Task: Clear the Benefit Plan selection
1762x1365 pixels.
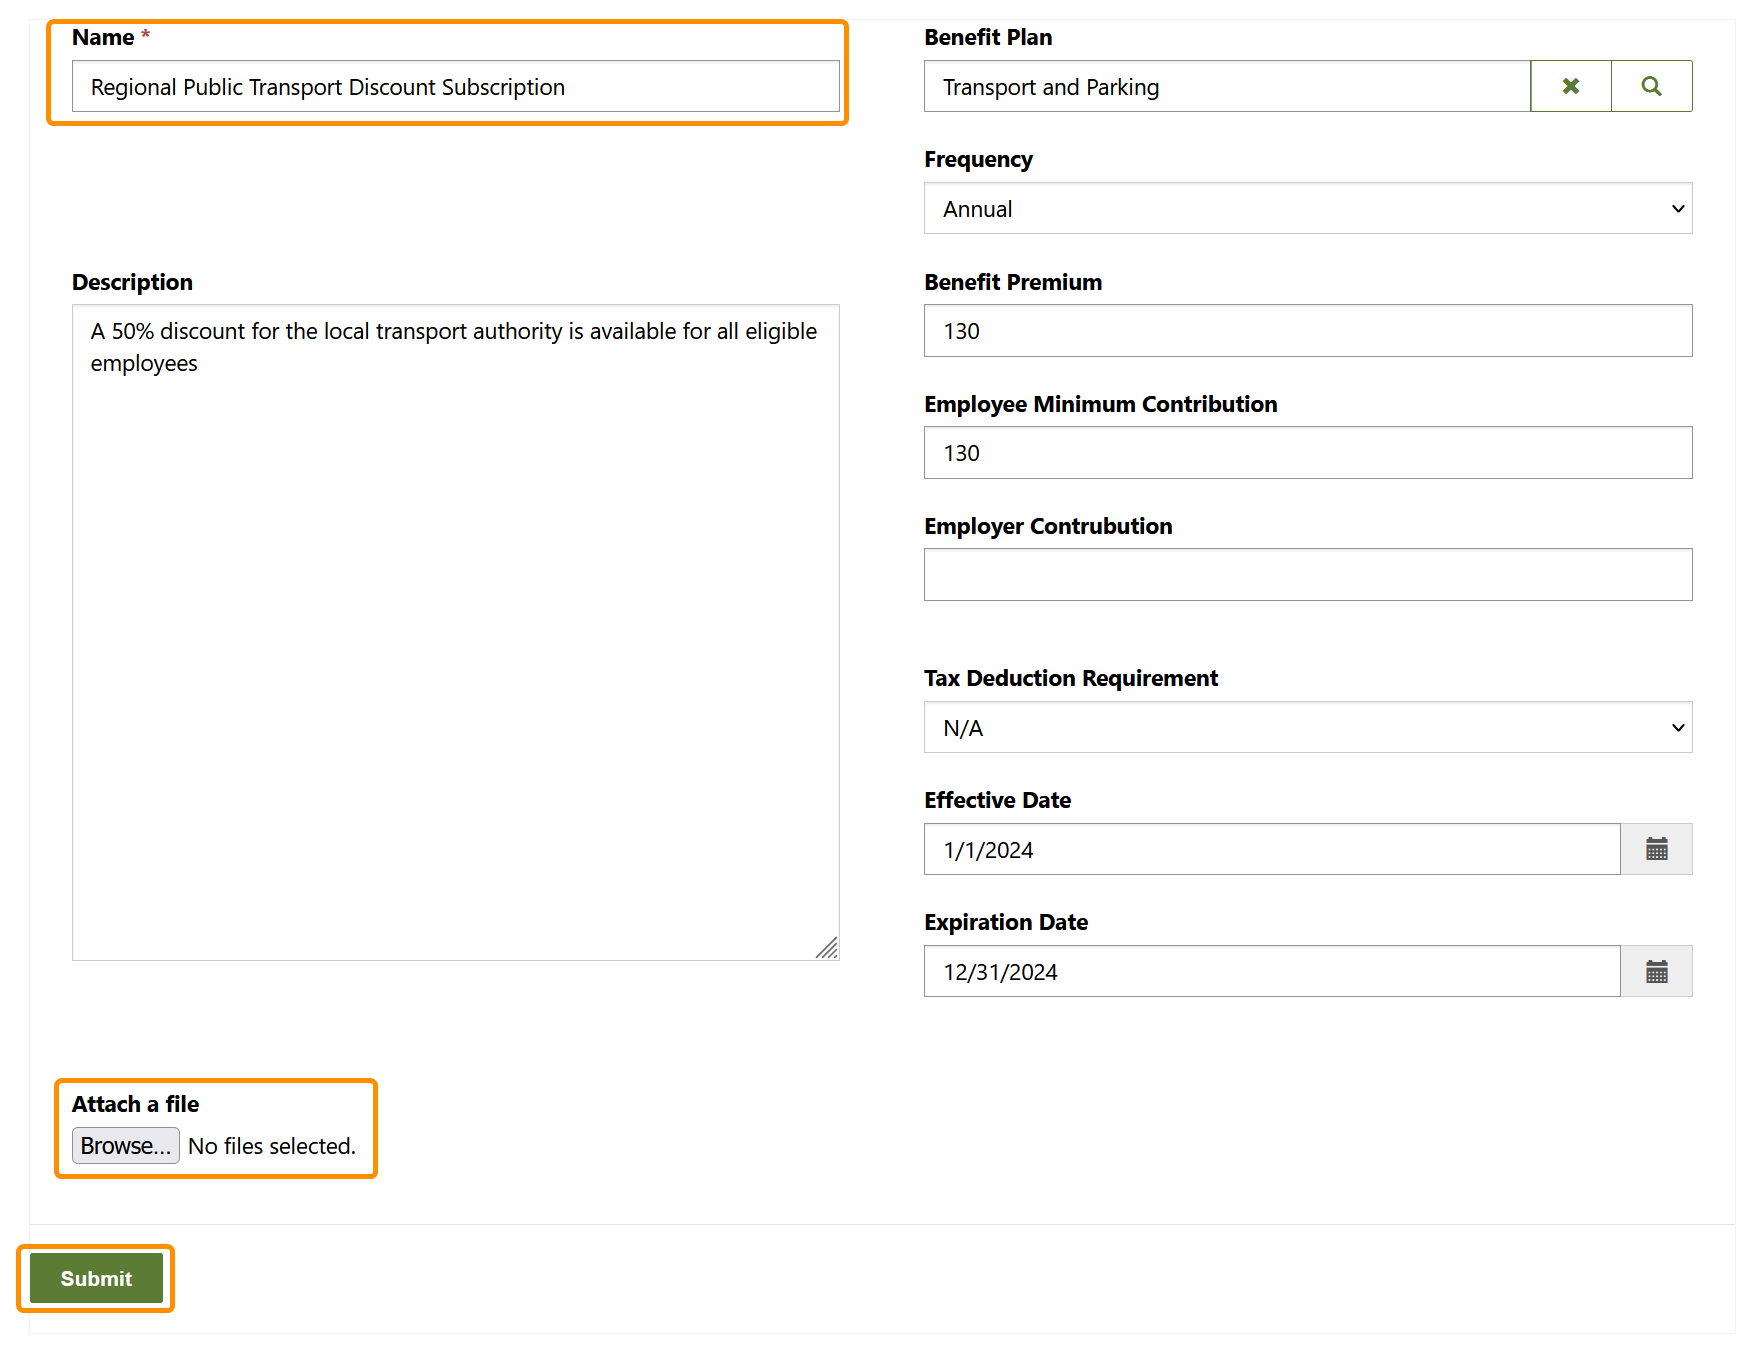Action: [1570, 87]
